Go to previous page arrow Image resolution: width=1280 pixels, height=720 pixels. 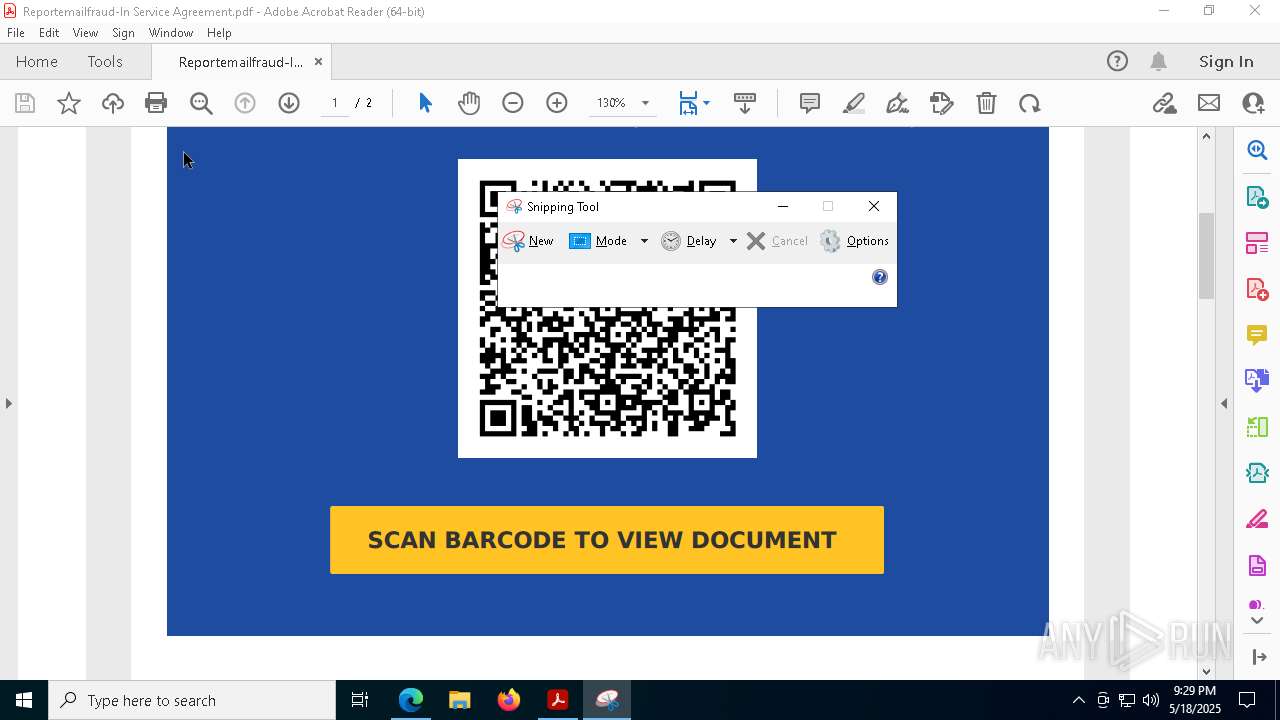[245, 103]
